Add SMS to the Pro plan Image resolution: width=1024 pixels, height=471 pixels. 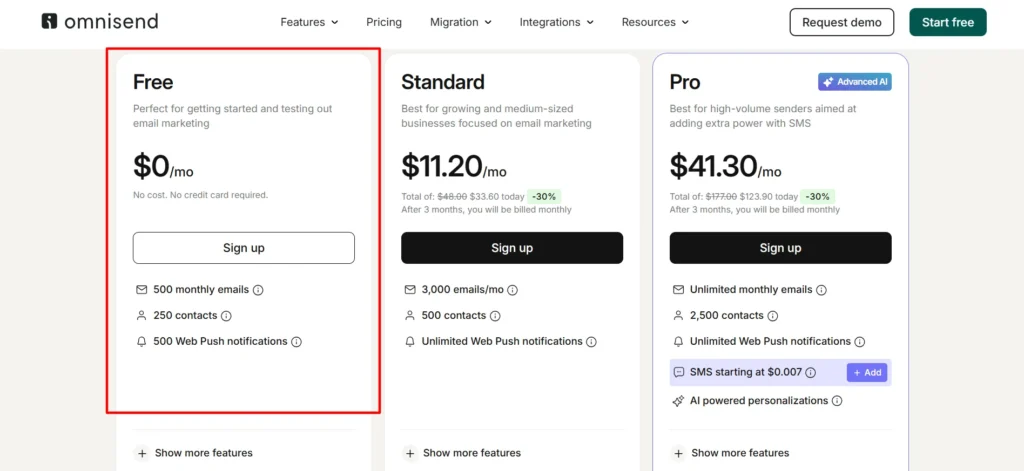[x=867, y=373]
